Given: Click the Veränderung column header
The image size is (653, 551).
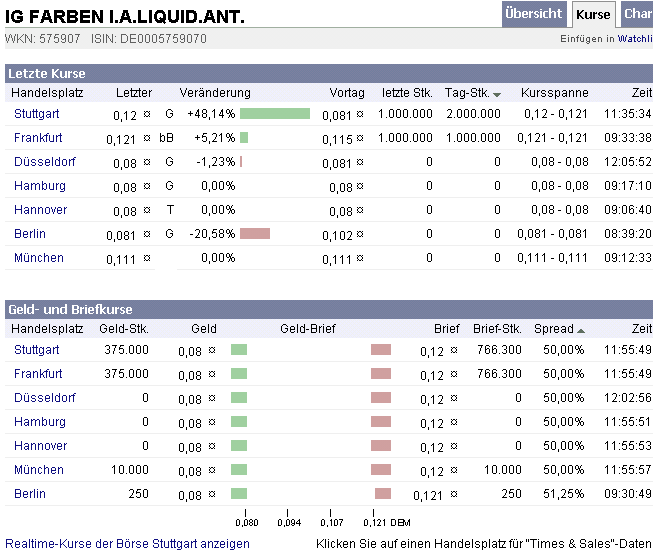Looking at the screenshot, I should pyautogui.click(x=215, y=92).
